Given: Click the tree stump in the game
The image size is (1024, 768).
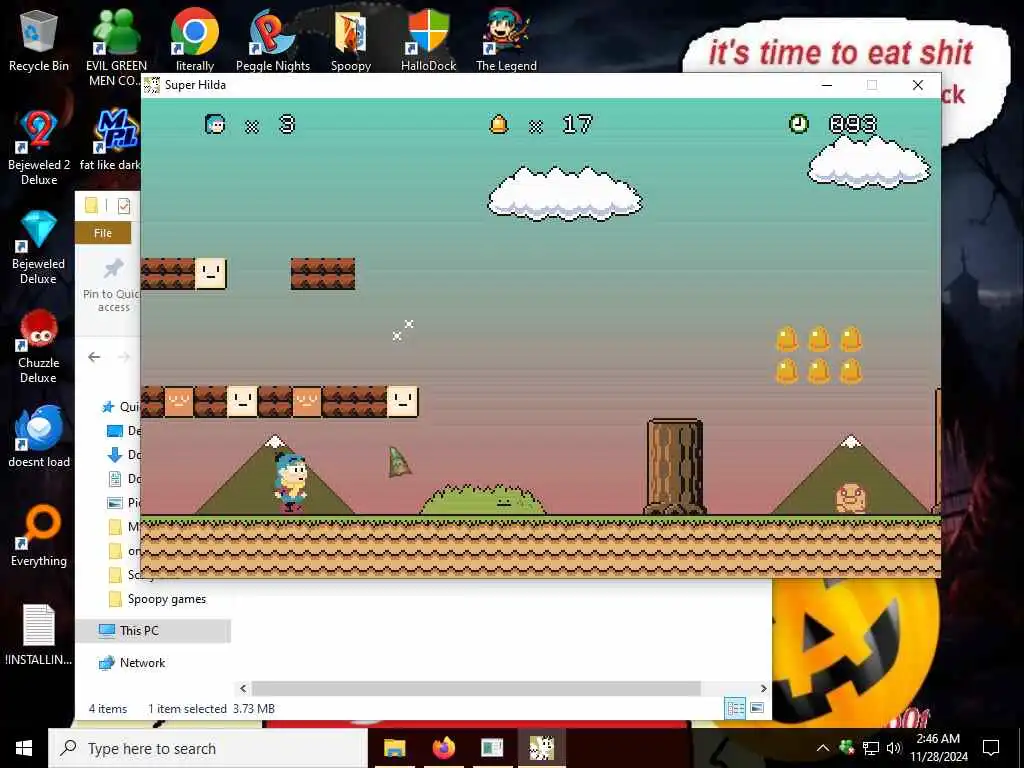Looking at the screenshot, I should pos(675,467).
